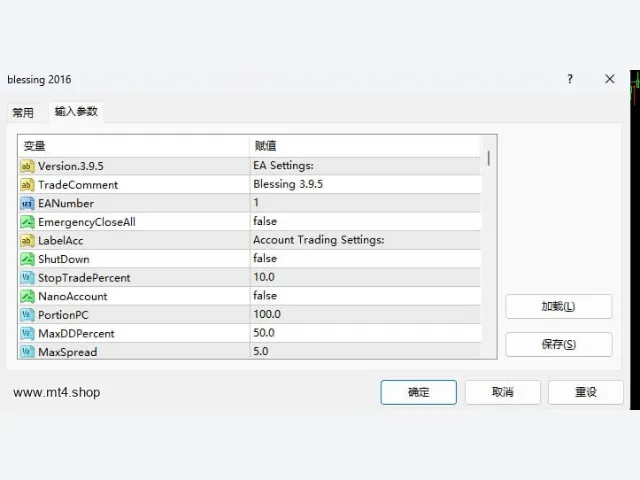Reset parameters with 重设 button

[x=586, y=392]
